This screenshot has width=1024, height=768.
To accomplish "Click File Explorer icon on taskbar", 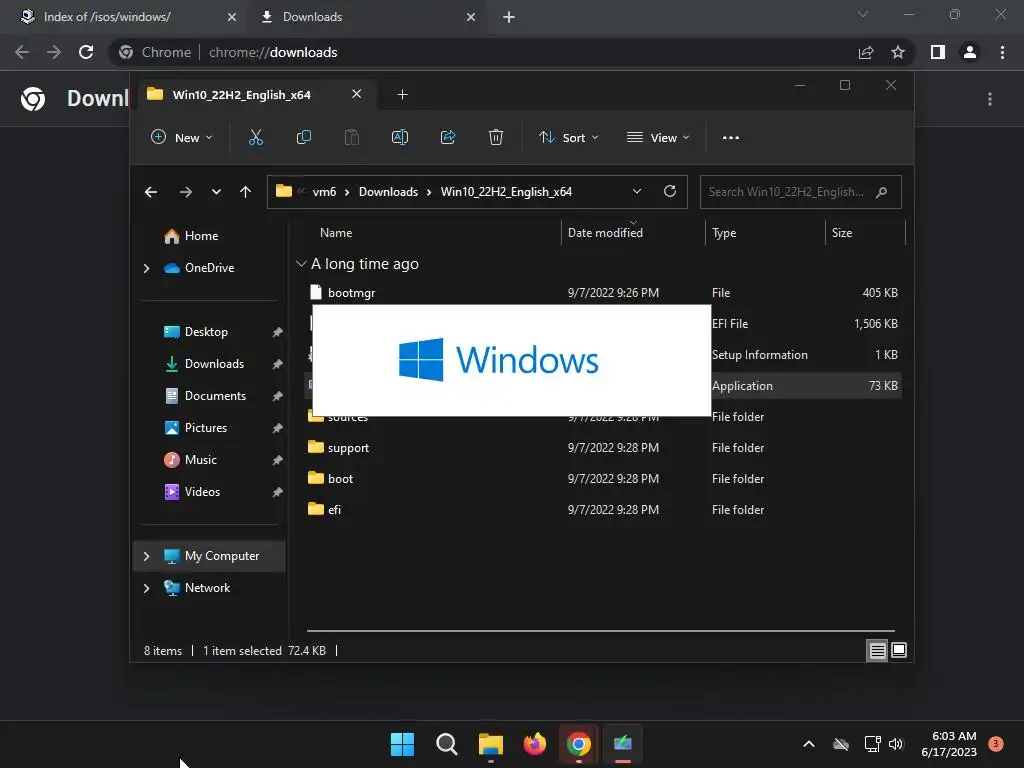I will coord(490,744).
